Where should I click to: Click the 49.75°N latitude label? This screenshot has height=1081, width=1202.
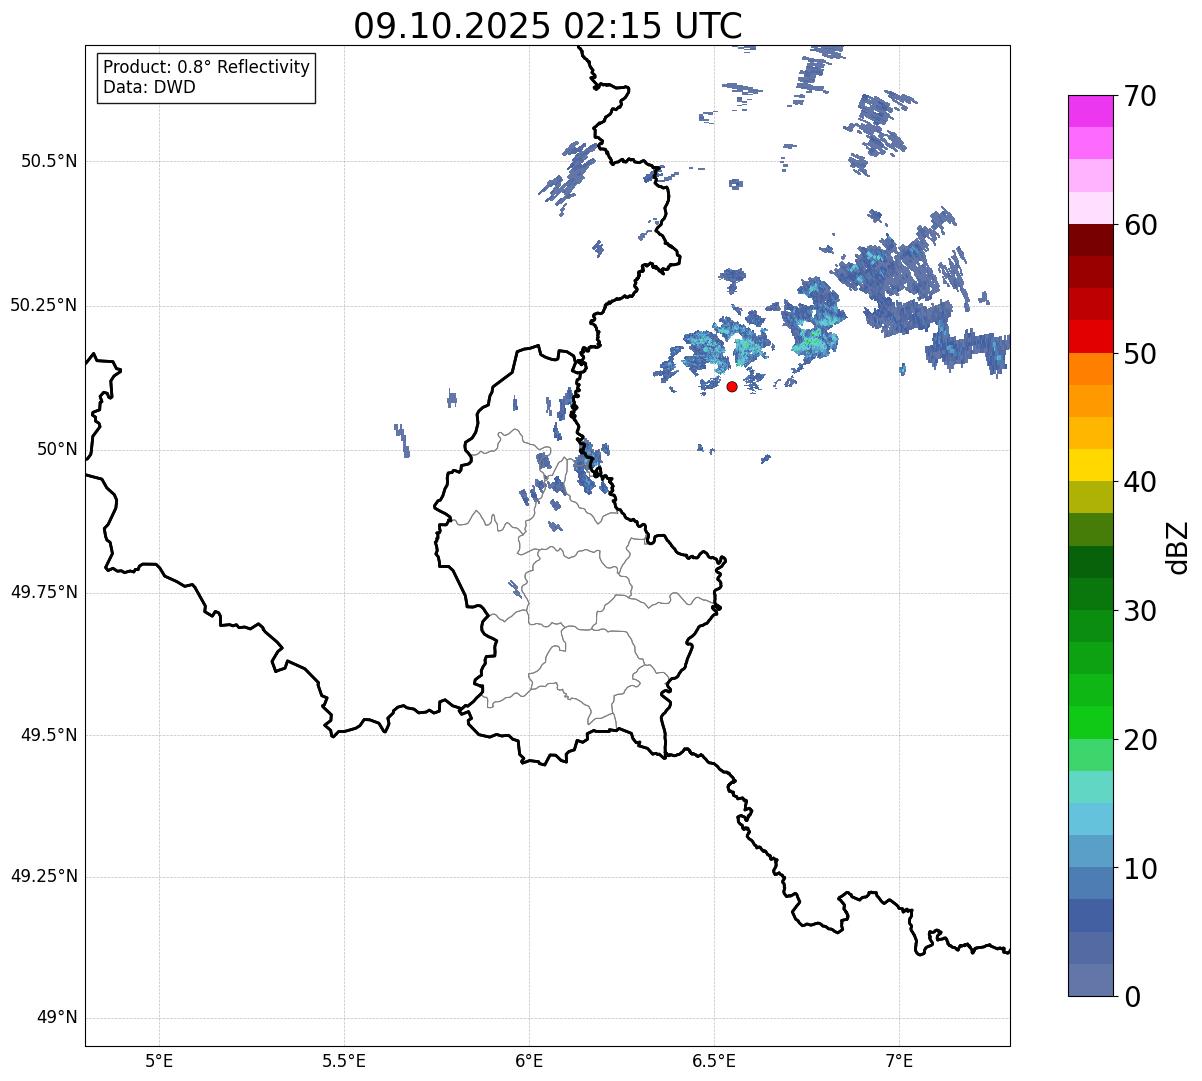pyautogui.click(x=44, y=592)
